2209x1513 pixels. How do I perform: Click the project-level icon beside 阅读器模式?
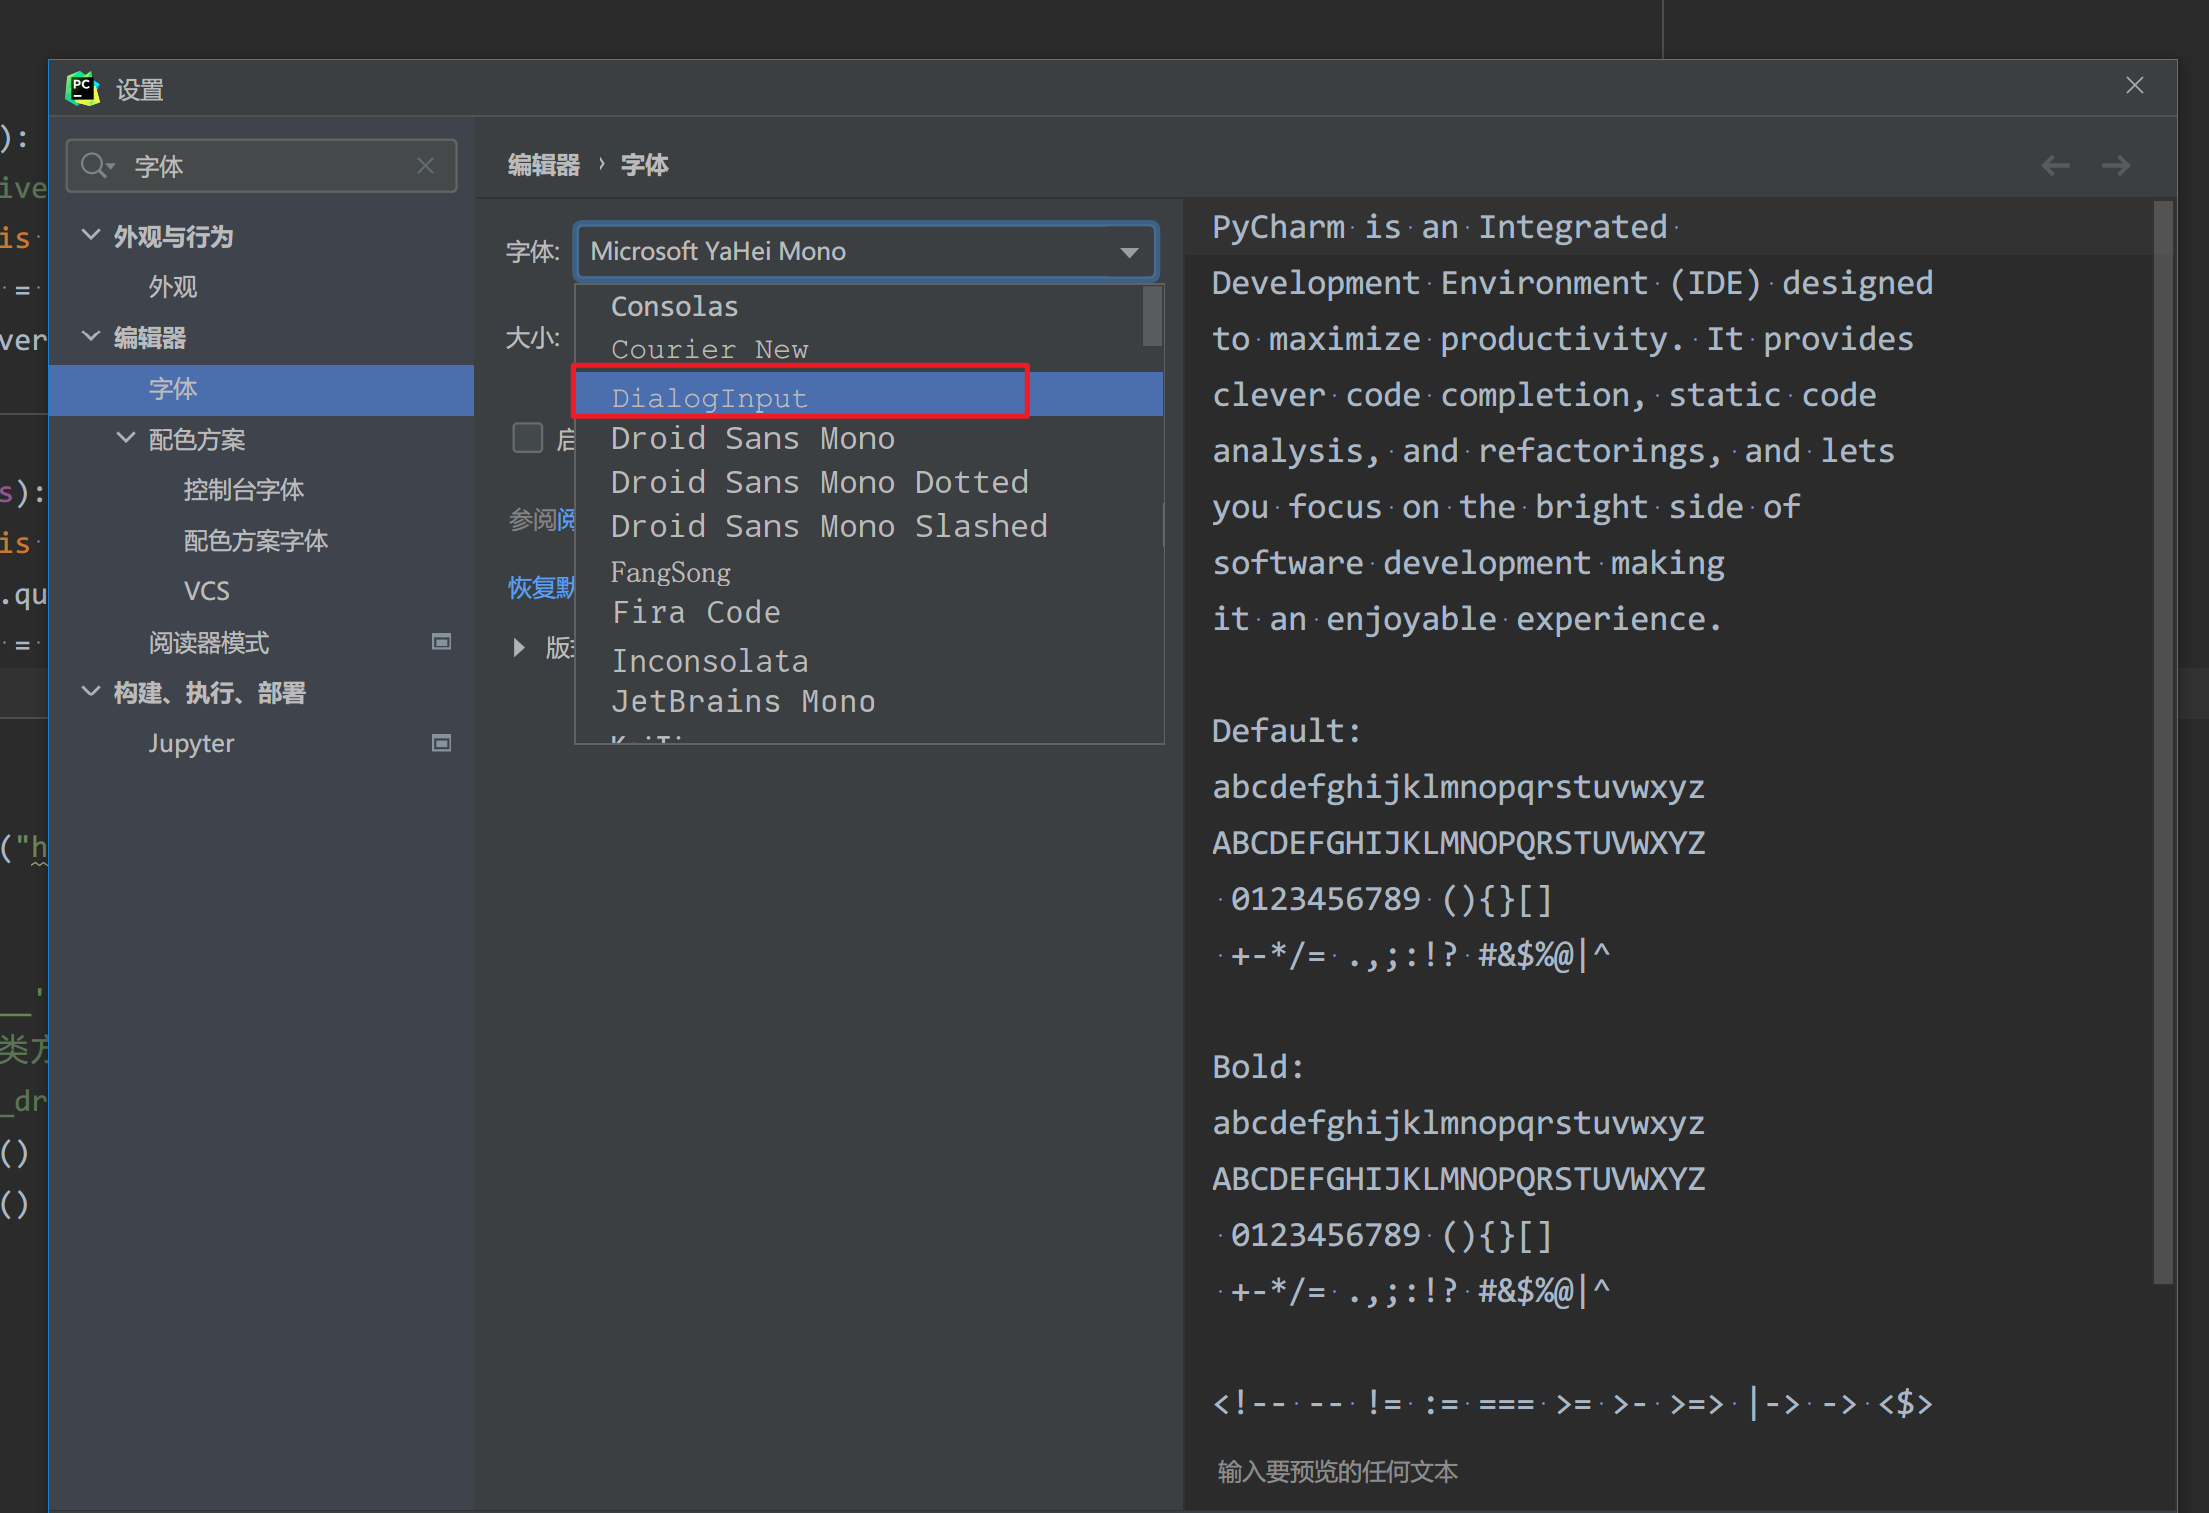pyautogui.click(x=441, y=642)
